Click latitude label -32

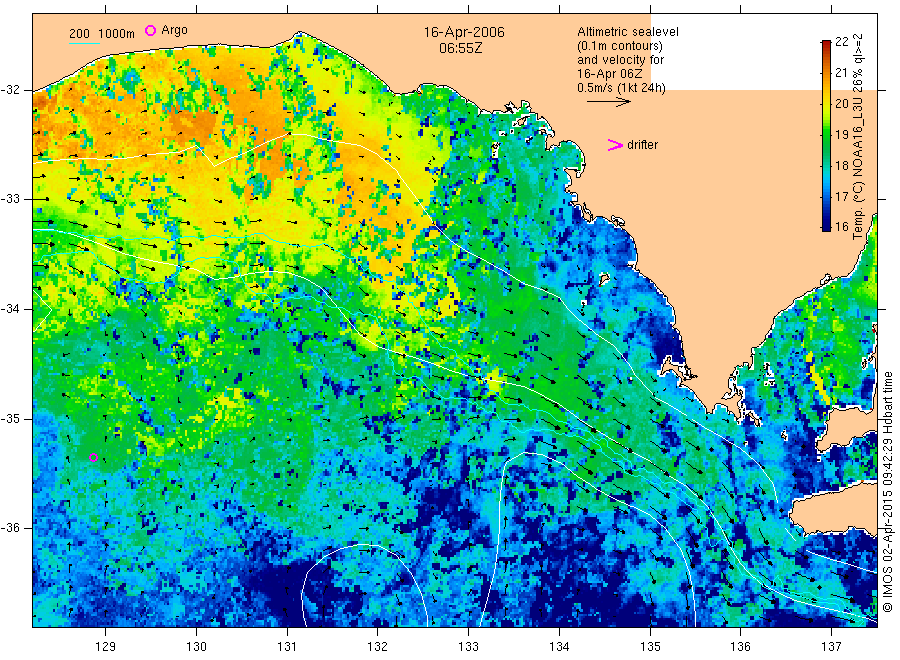[x=10, y=90]
